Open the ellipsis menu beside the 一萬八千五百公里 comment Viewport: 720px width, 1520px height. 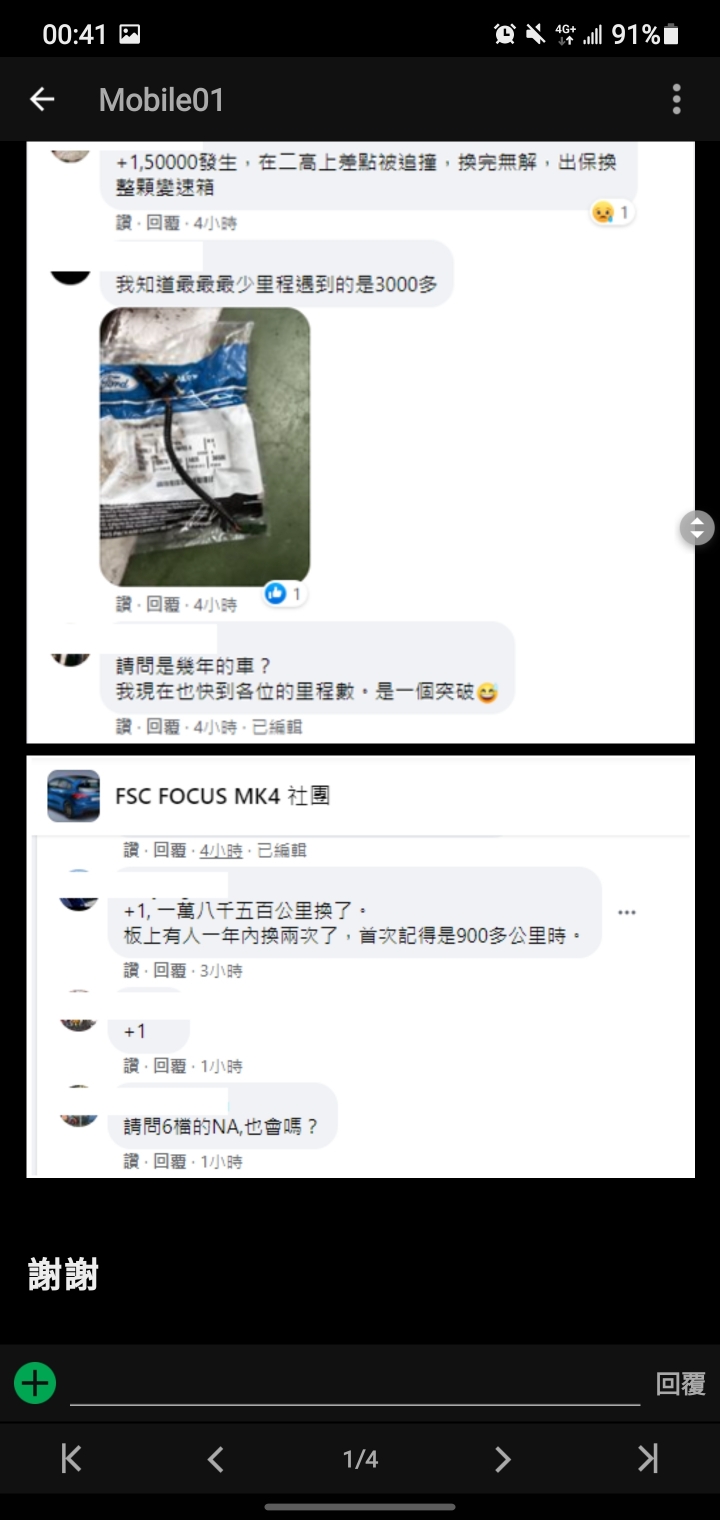tap(627, 912)
